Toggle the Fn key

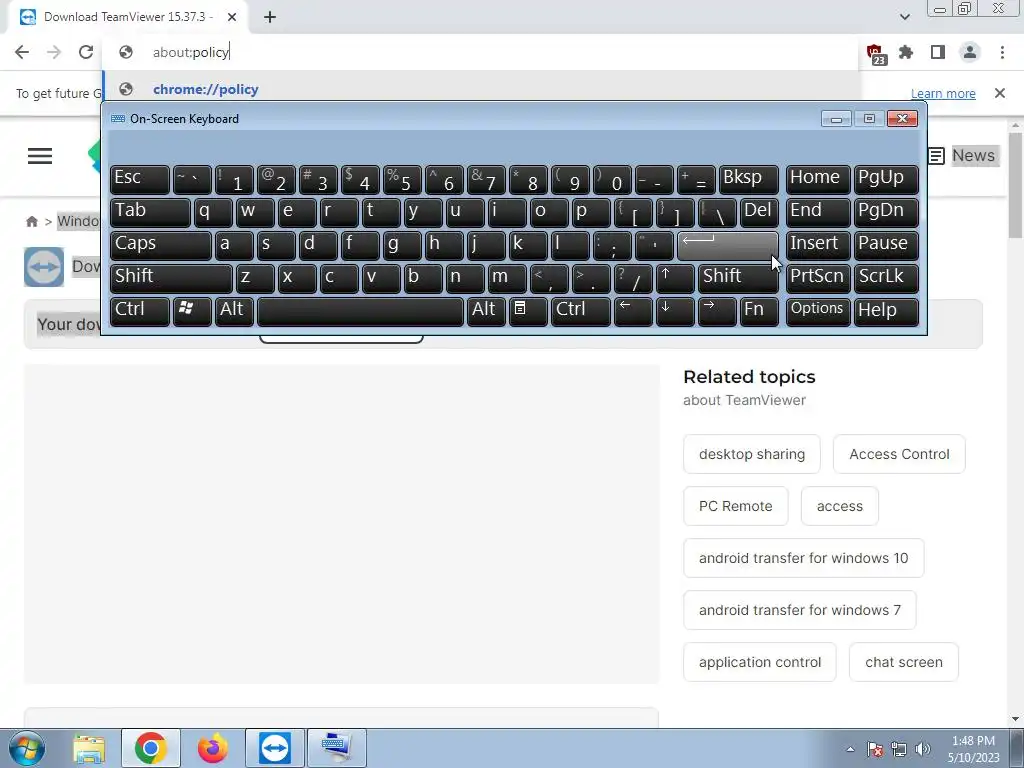[759, 311]
